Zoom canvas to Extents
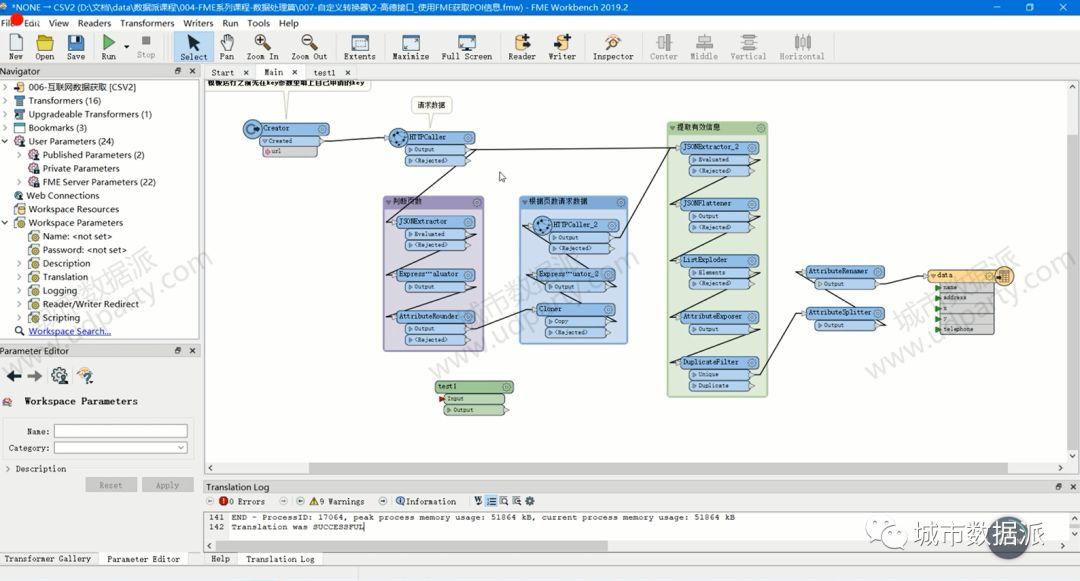The width and height of the screenshot is (1080, 581). pyautogui.click(x=360, y=47)
